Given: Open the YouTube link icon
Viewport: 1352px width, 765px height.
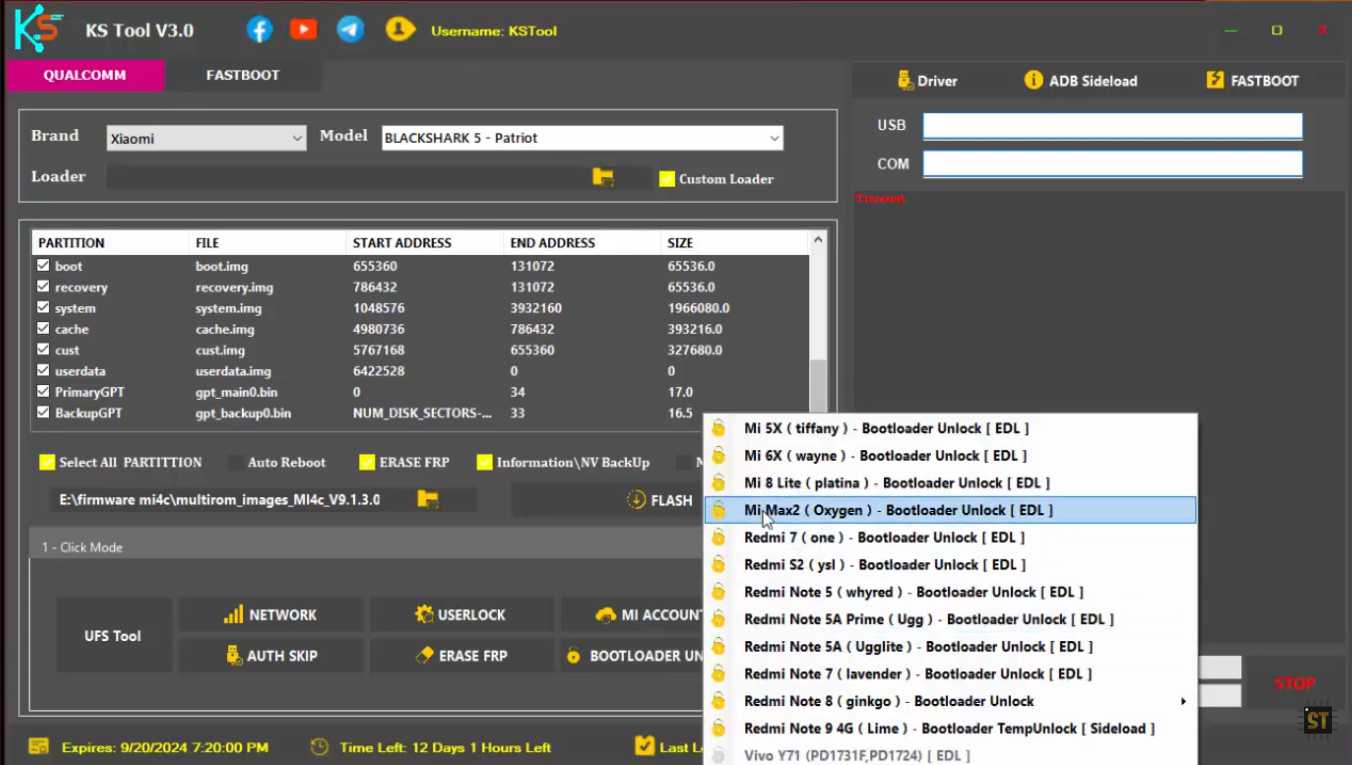Looking at the screenshot, I should [304, 30].
